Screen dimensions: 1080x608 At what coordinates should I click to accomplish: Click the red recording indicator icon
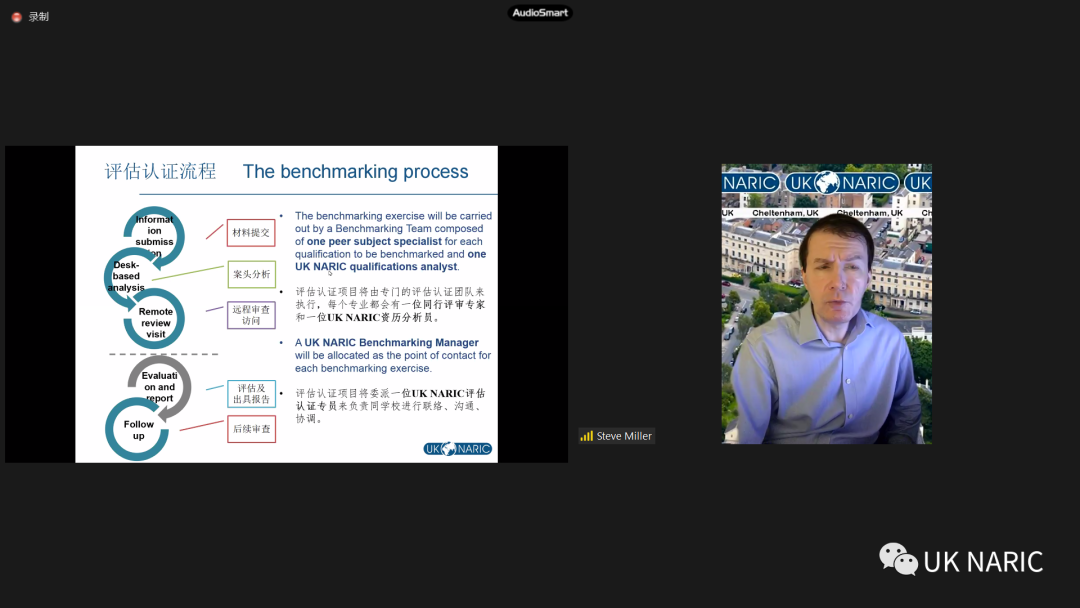click(16, 17)
